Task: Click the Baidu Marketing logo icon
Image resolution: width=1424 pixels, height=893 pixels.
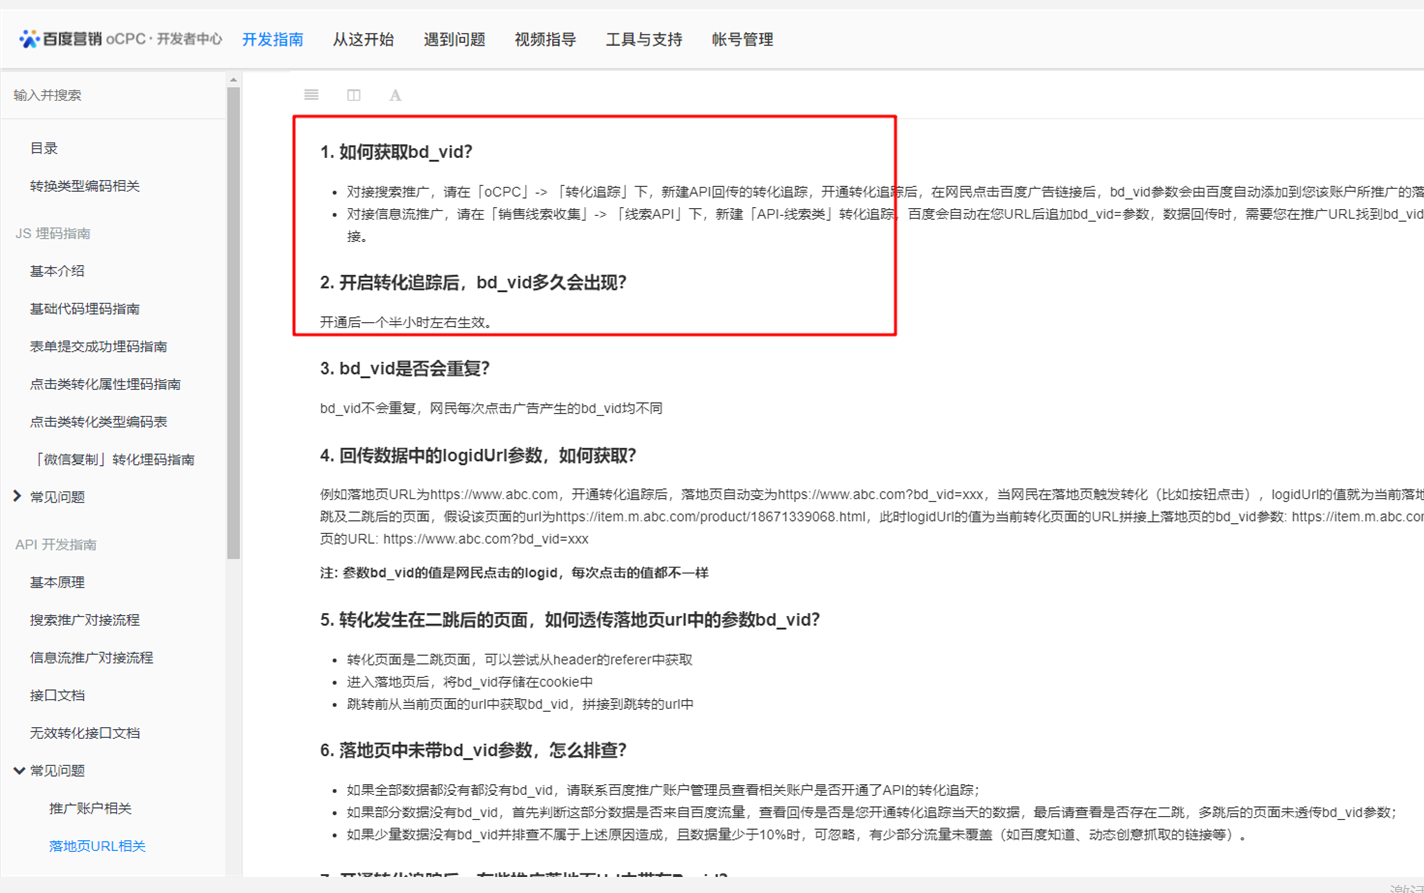Action: (29, 39)
